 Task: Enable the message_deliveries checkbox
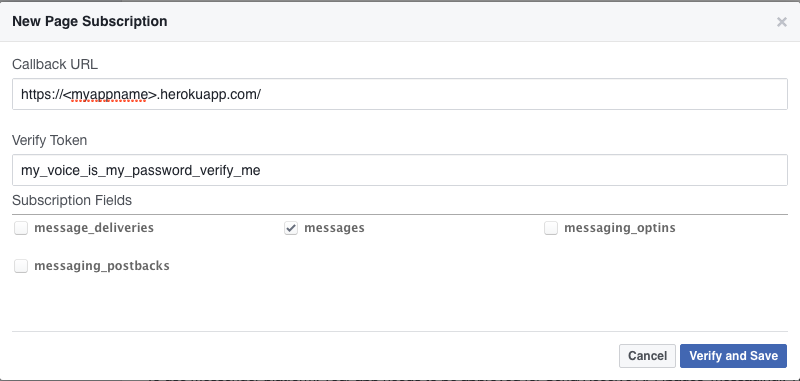click(21, 228)
